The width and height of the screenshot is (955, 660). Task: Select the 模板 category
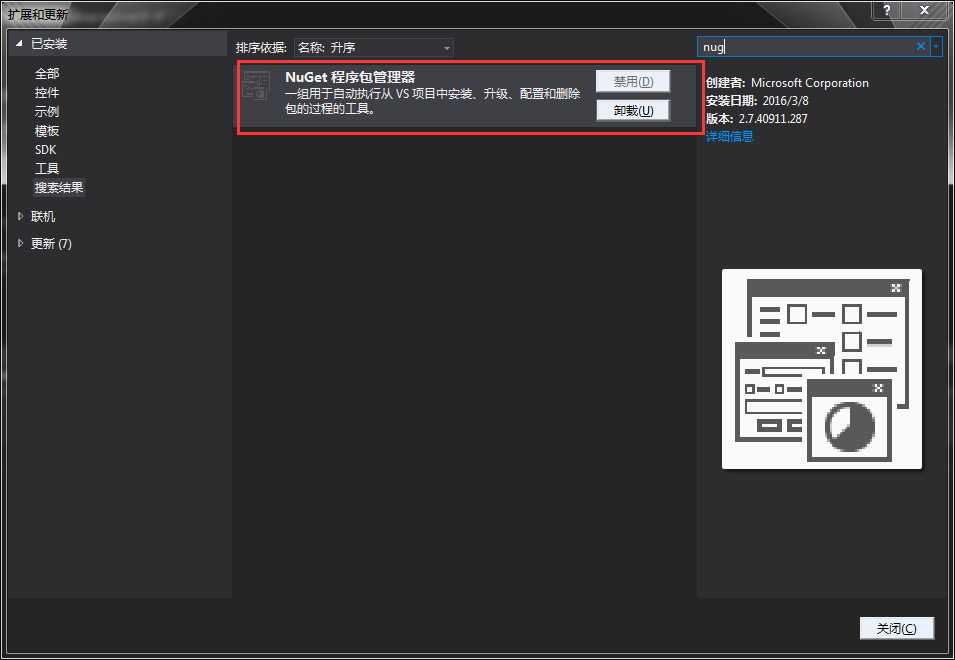tap(47, 130)
